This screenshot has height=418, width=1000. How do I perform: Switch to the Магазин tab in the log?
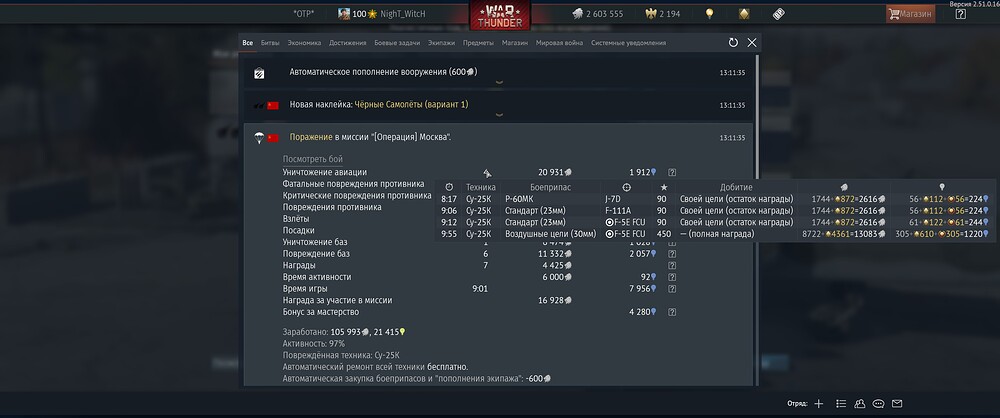tap(515, 43)
